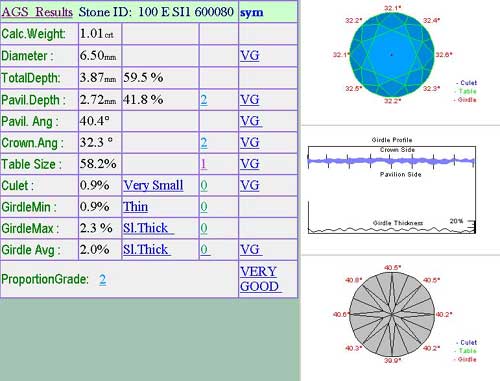Click grade link 2 in Crown.Ang row
This screenshot has width=500, height=381.
click(204, 143)
